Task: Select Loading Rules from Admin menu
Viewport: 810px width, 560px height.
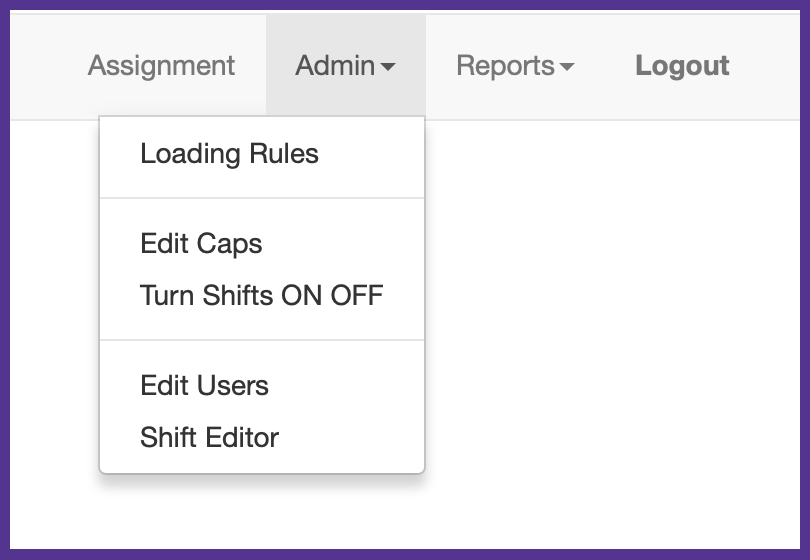Action: pyautogui.click(x=229, y=154)
